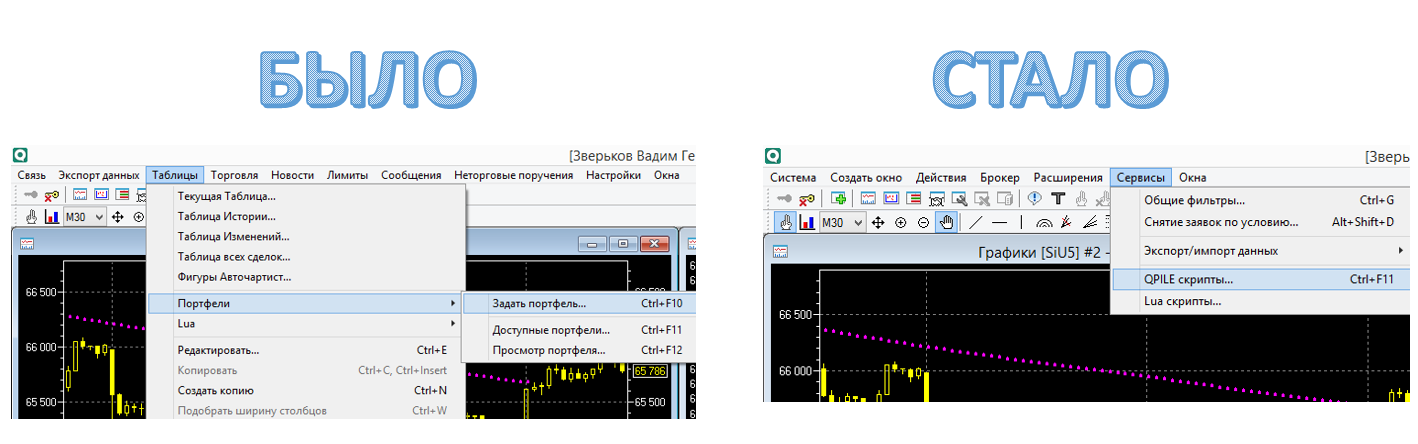Screen dimensions: 1418x444
Task: Click four-arrow move tool in СТАЛО window
Action: tap(878, 222)
